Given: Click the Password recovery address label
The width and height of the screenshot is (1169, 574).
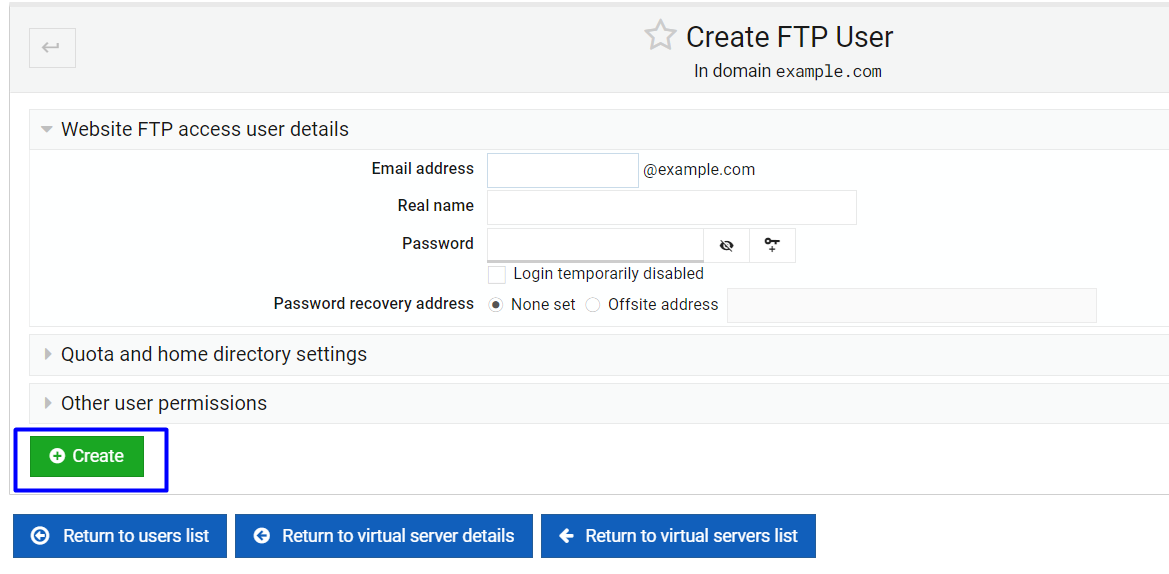Looking at the screenshot, I should (x=374, y=304).
